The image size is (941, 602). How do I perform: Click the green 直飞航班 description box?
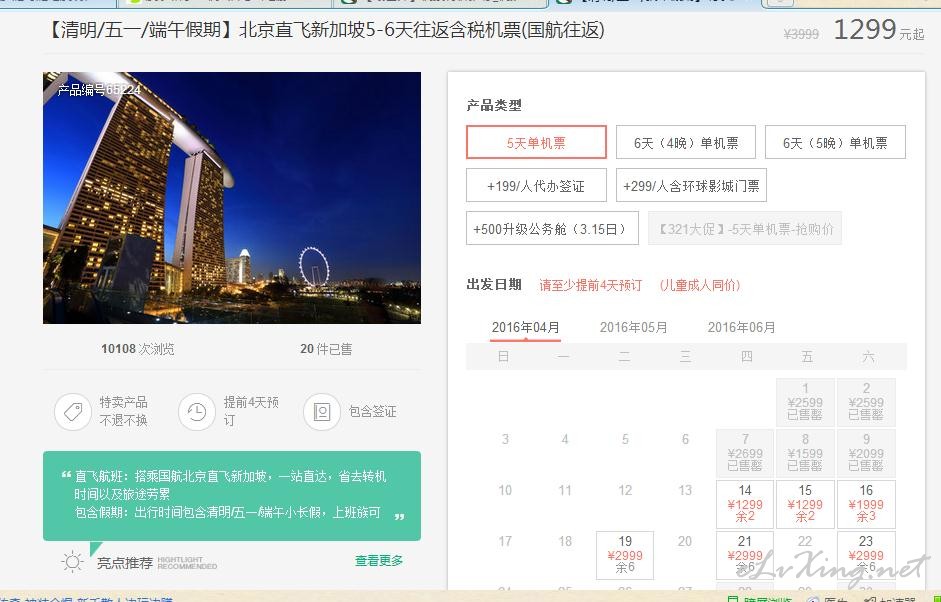coord(232,496)
